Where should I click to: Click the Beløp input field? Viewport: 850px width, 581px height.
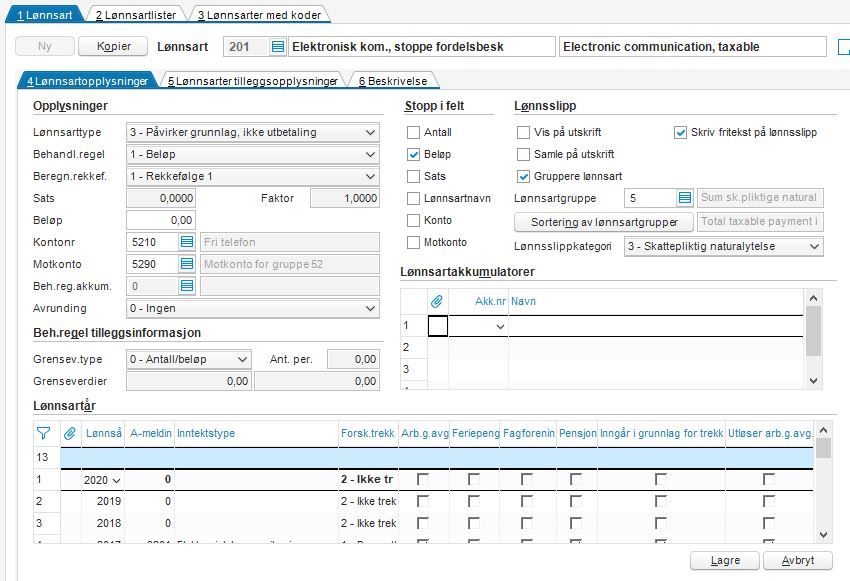tap(161, 220)
